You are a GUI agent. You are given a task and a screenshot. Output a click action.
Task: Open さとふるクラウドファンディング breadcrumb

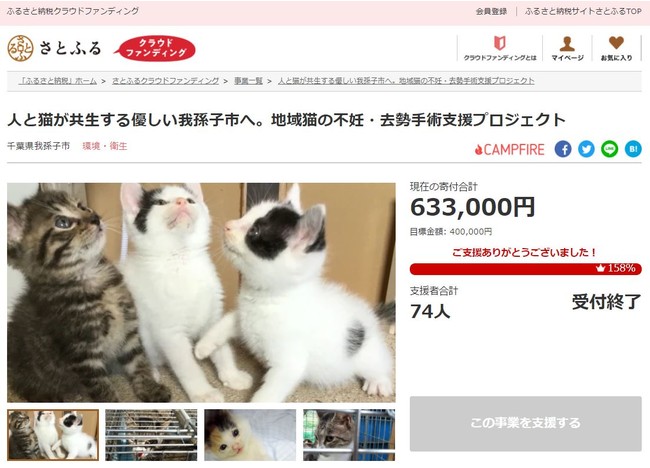click(x=165, y=81)
